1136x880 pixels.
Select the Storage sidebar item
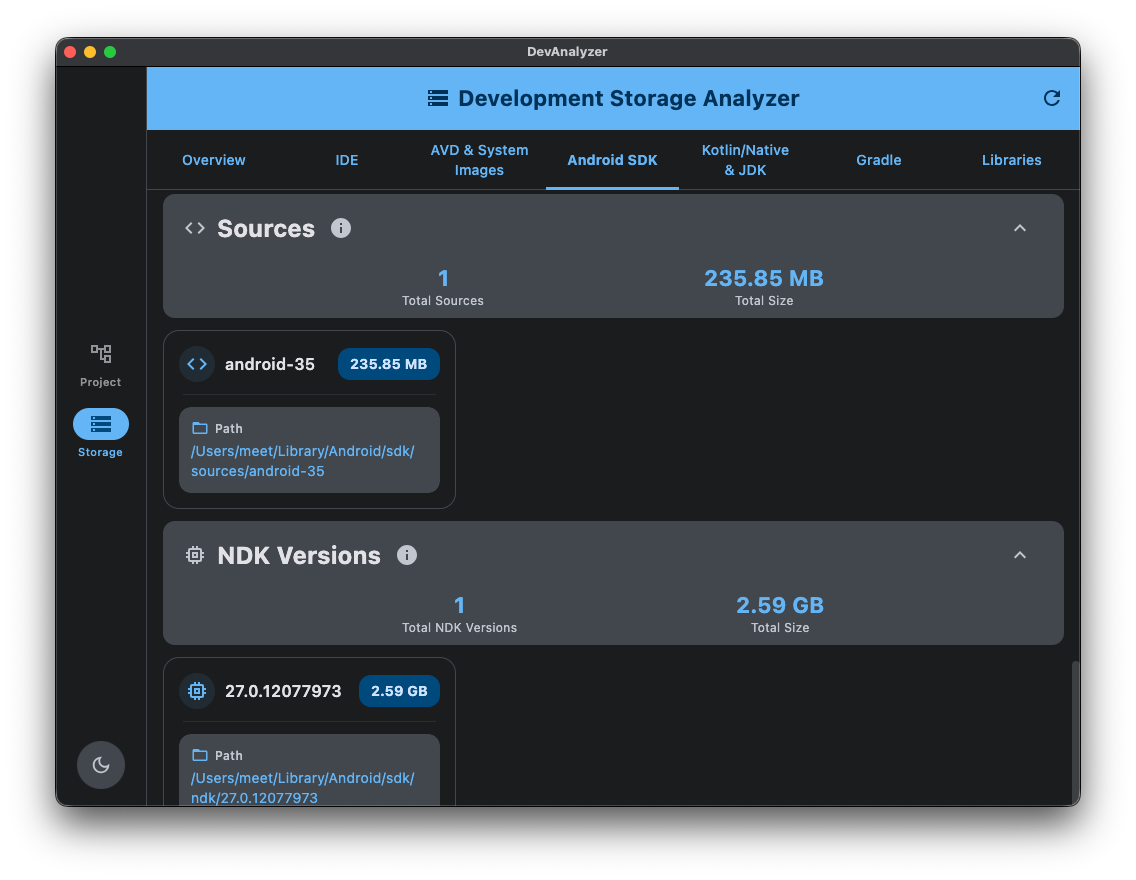click(101, 433)
